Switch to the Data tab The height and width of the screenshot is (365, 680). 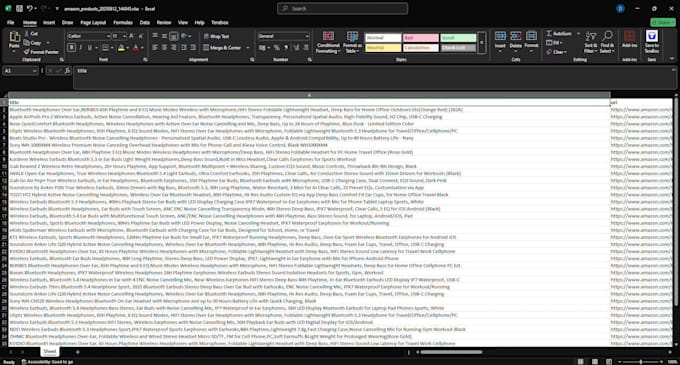pos(145,23)
